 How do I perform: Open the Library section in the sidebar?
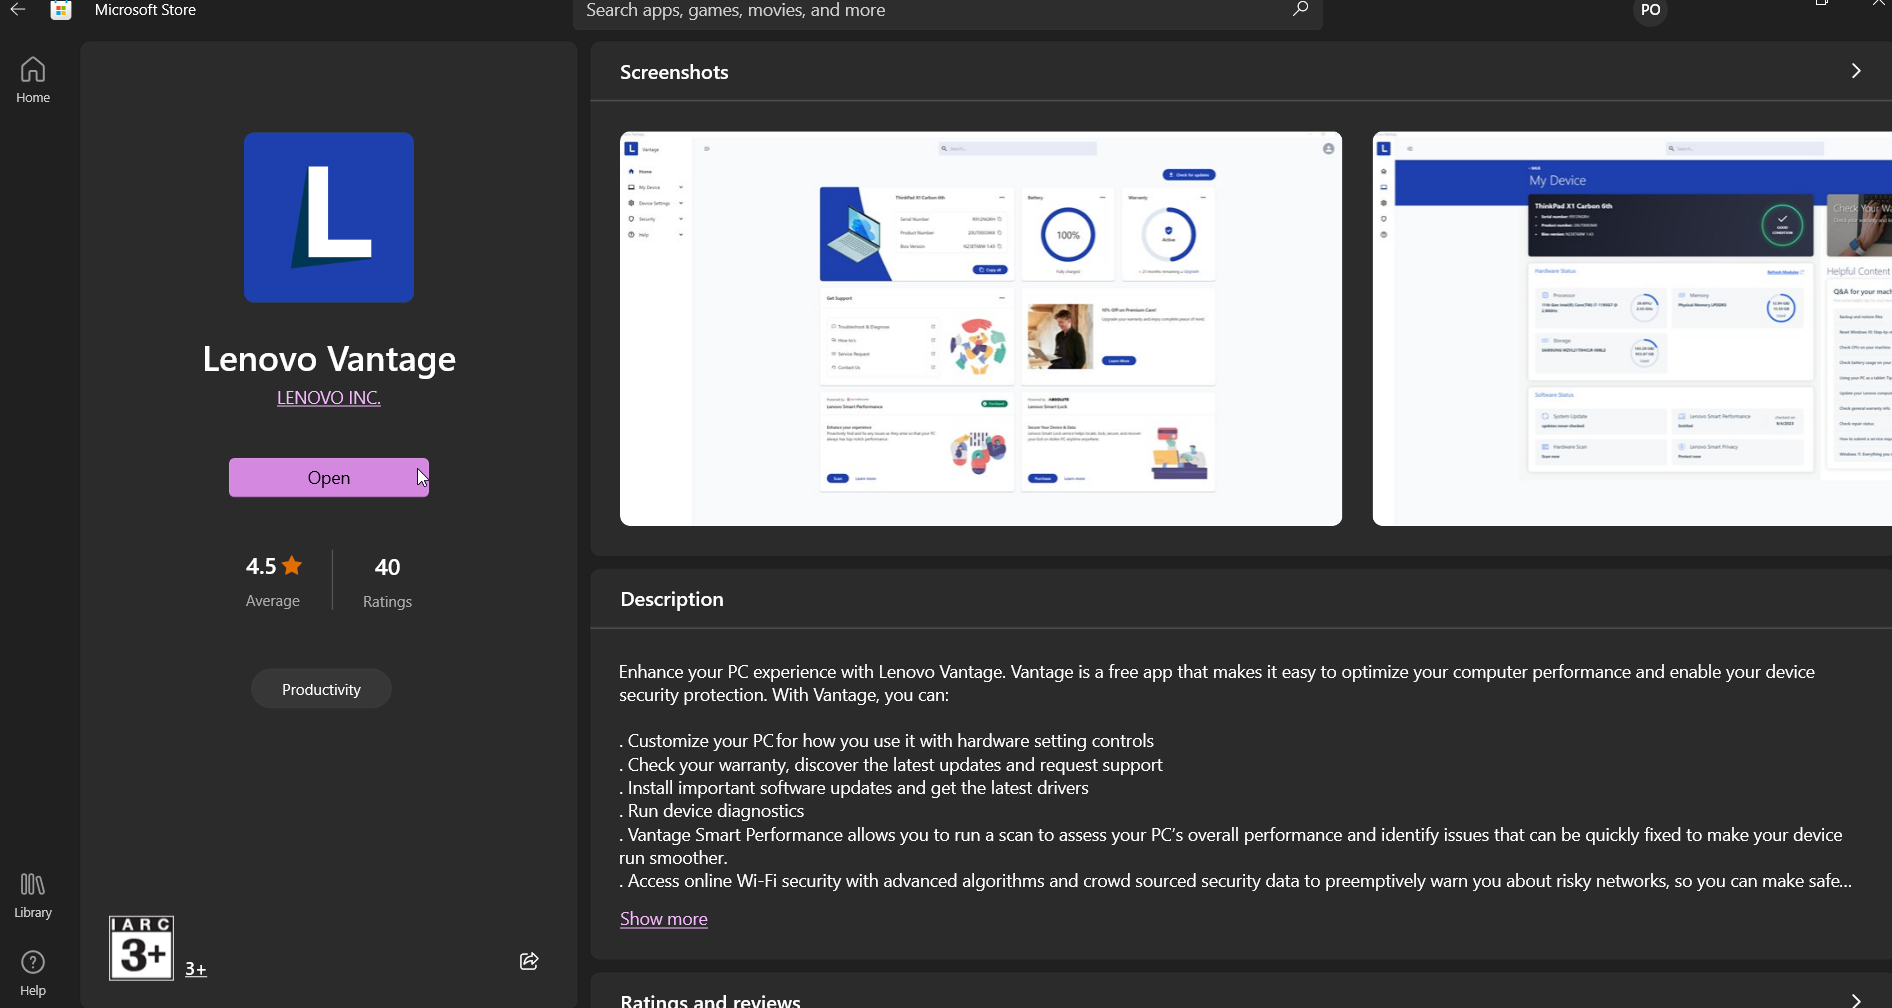33,895
